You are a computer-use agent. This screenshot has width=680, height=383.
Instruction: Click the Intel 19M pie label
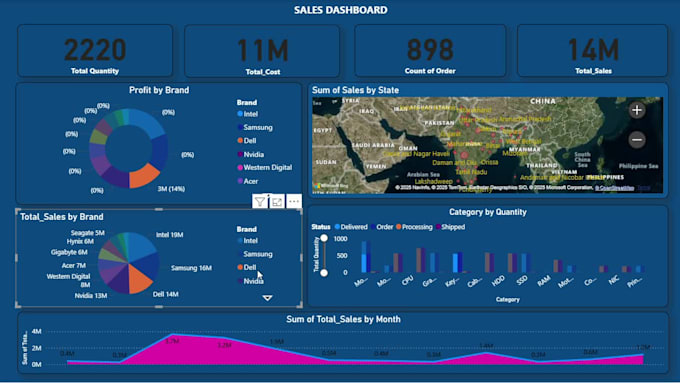[x=170, y=235]
